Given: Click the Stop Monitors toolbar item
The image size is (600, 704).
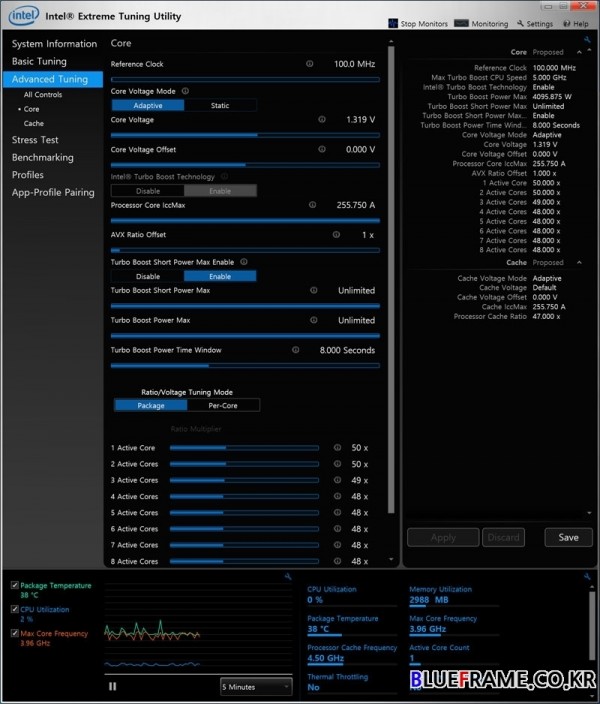Looking at the screenshot, I should tap(418, 23).
